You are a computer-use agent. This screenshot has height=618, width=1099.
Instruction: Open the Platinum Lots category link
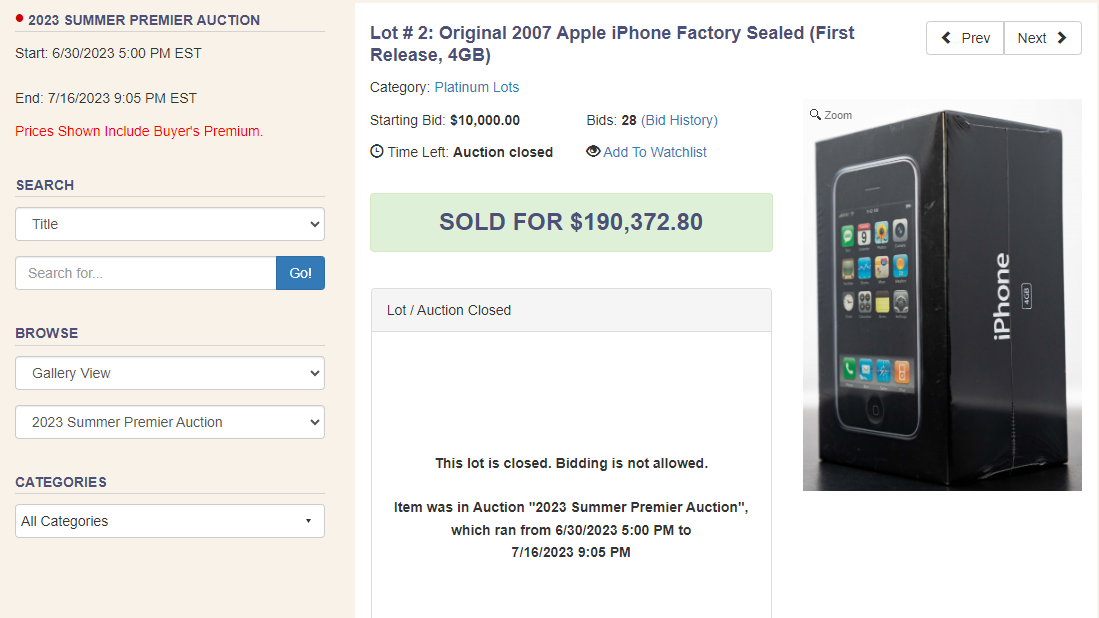478,87
